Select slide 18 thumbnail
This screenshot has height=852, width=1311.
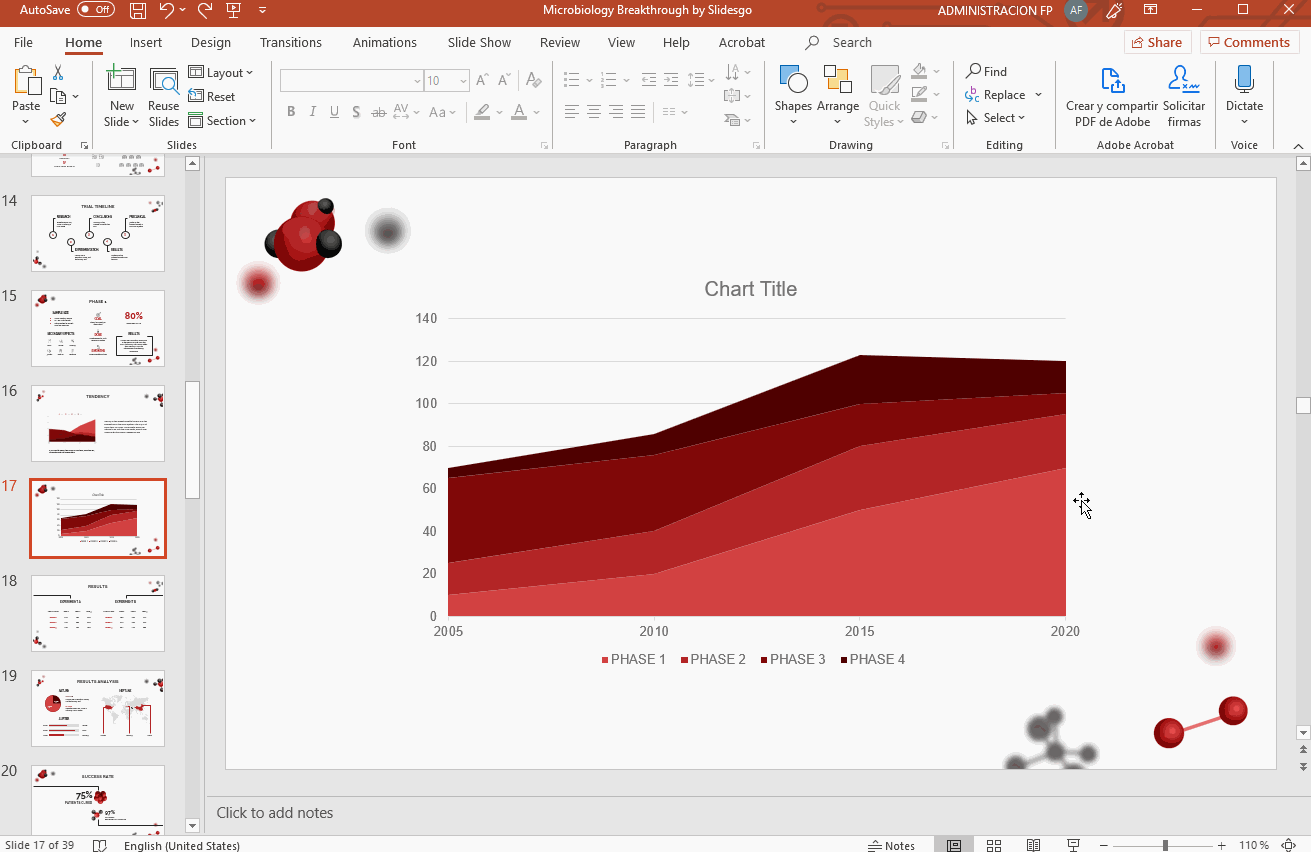pyautogui.click(x=98, y=613)
